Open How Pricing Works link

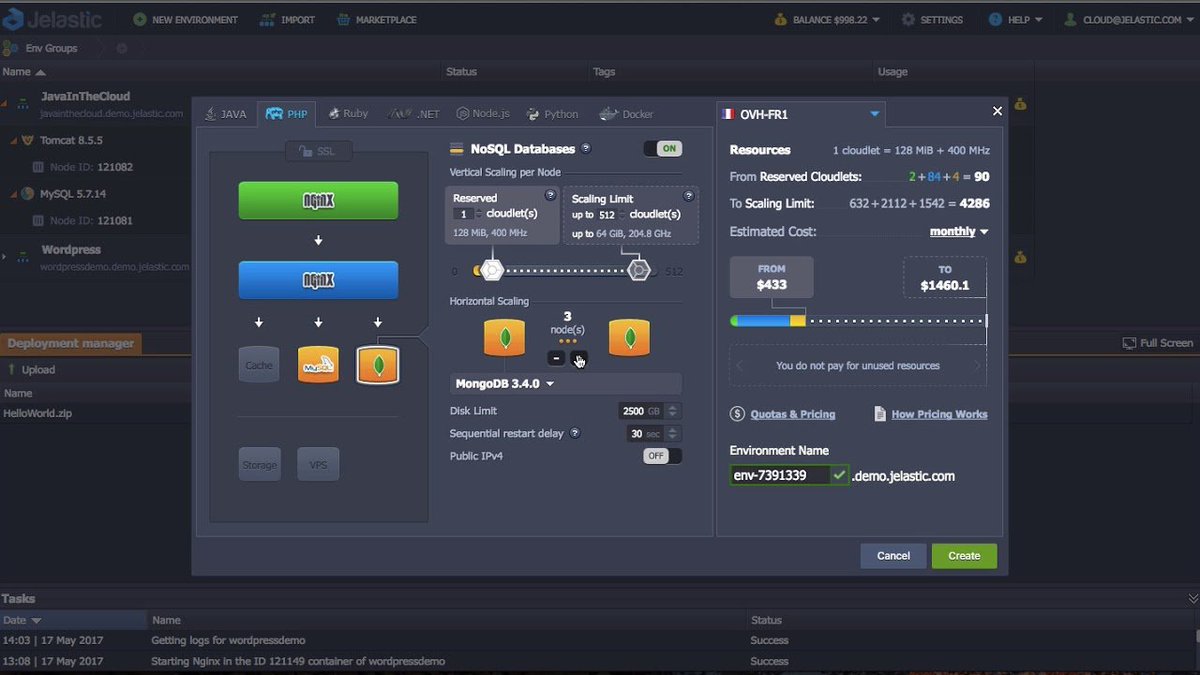pyautogui.click(x=939, y=414)
